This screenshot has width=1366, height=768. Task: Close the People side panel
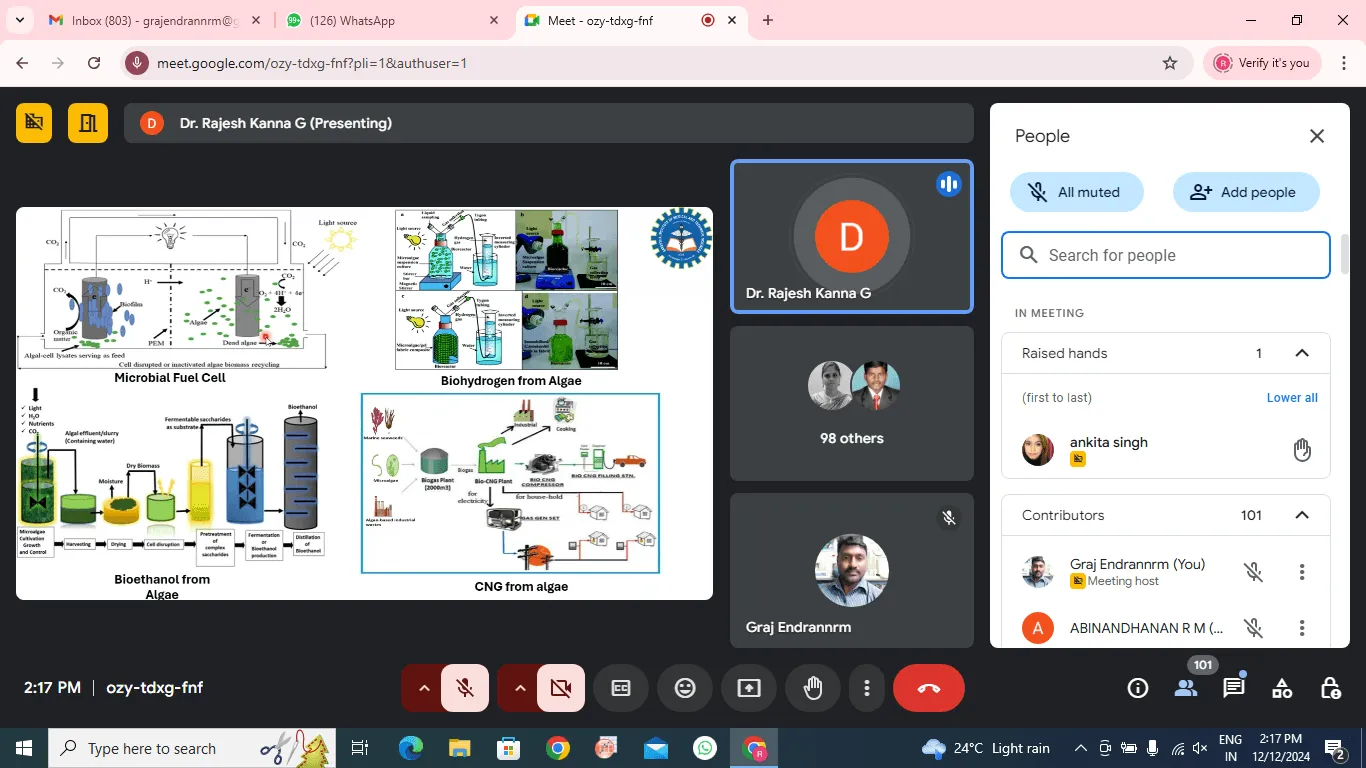coord(1317,136)
